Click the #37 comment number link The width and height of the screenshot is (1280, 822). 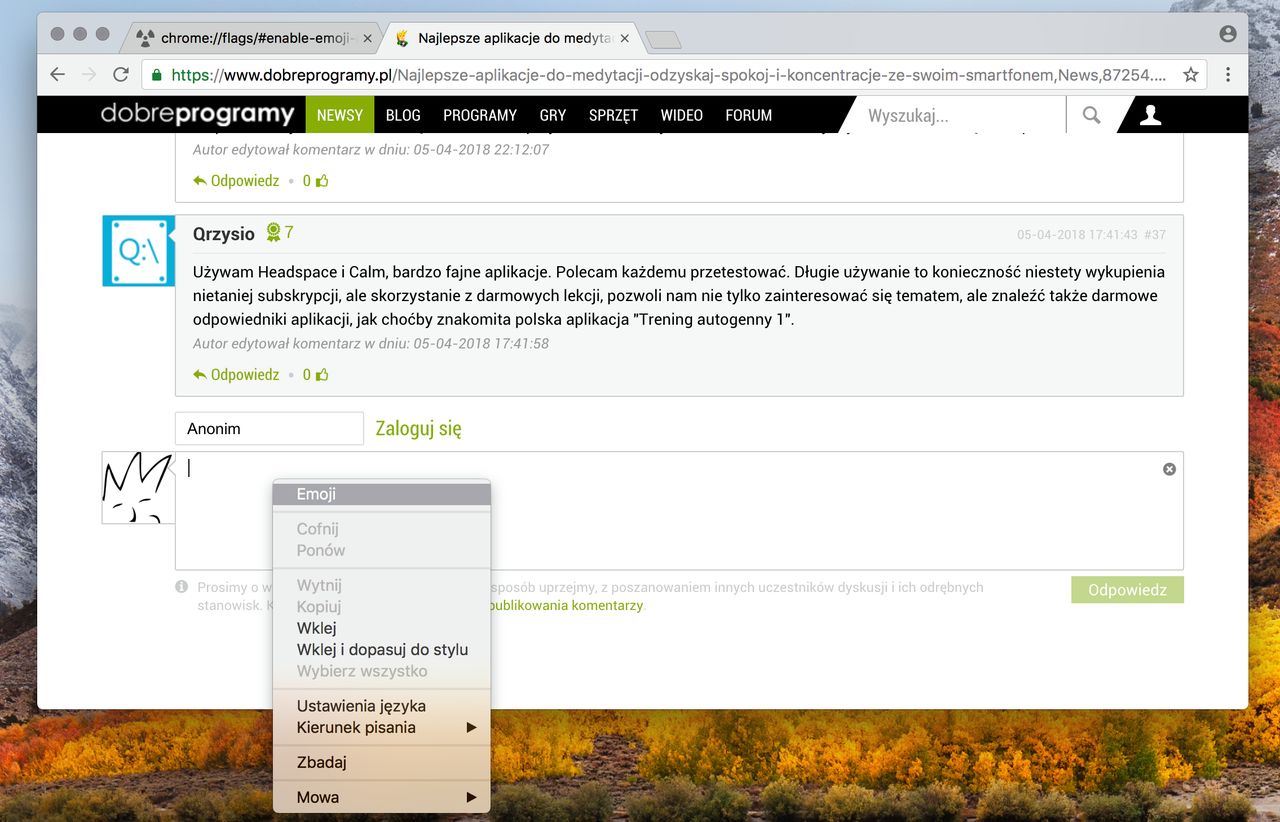click(x=1155, y=234)
